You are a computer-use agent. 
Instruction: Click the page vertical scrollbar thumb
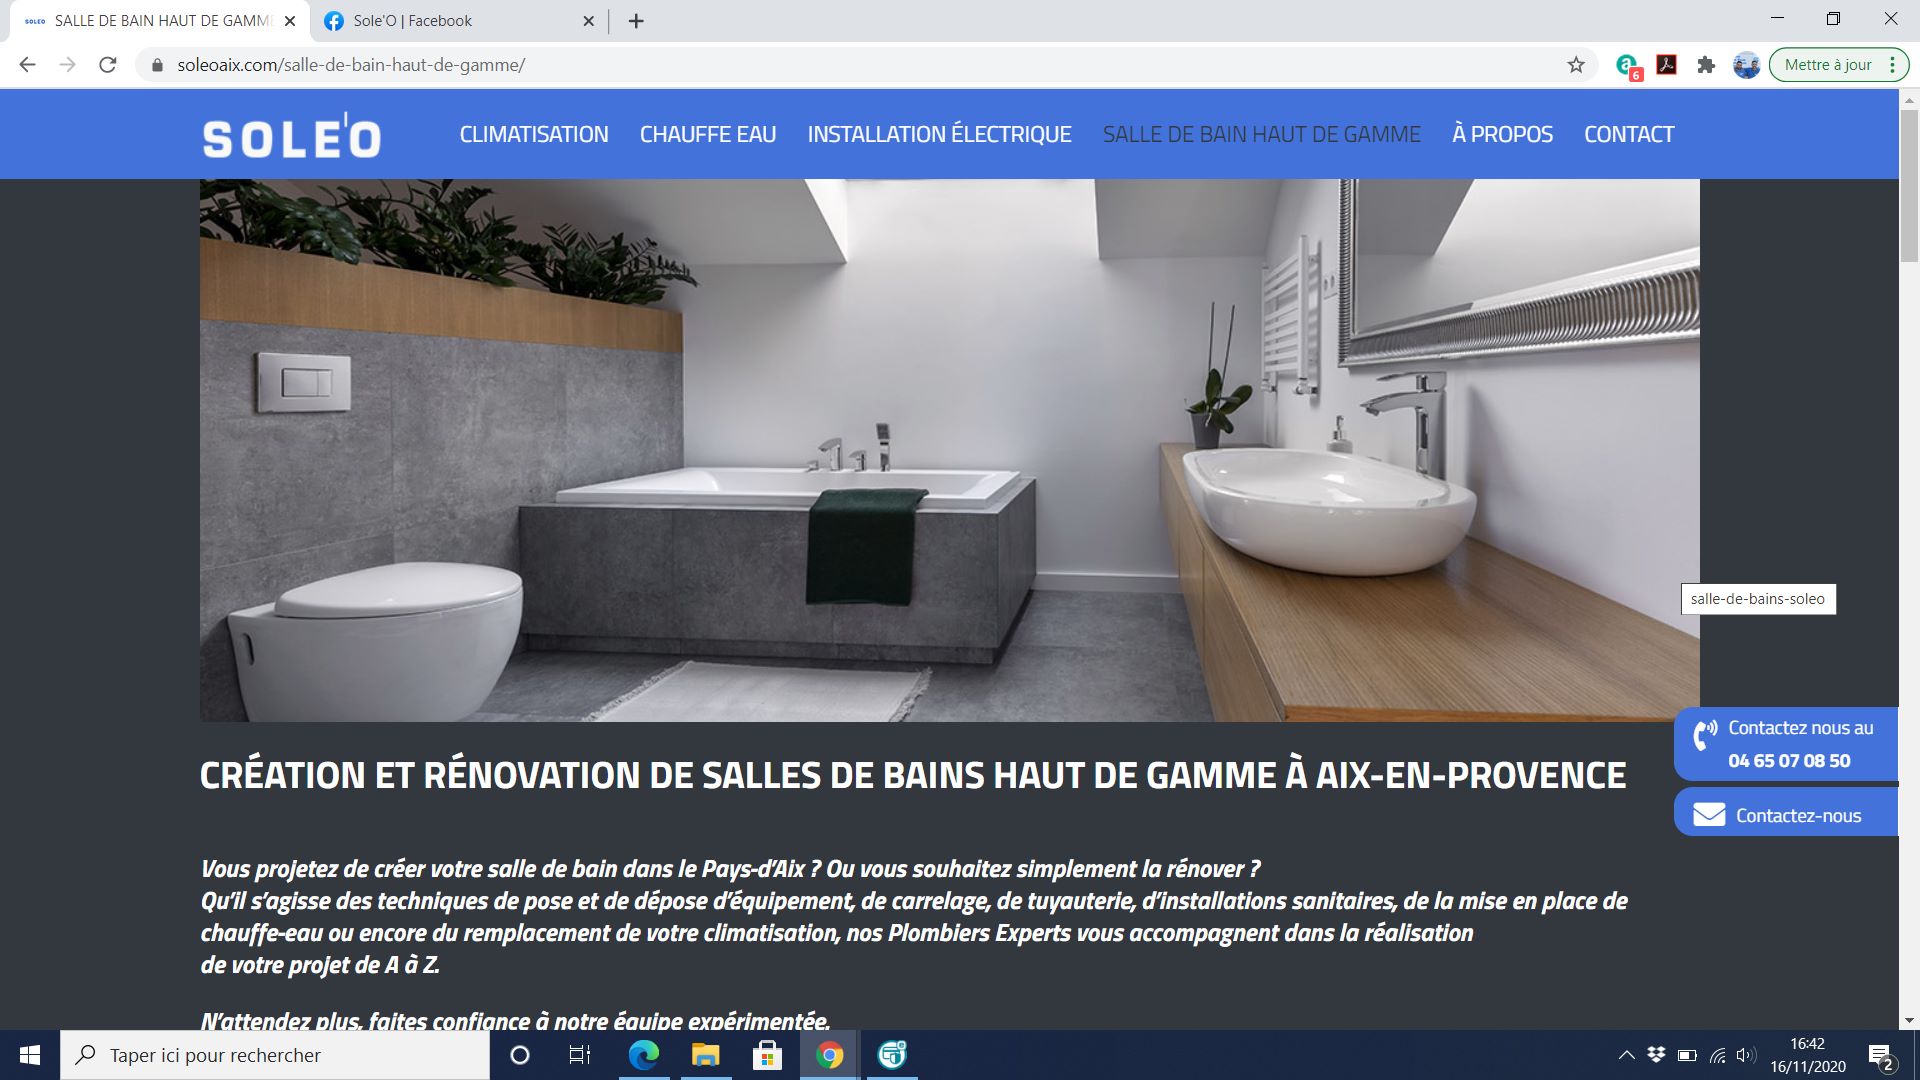(1909, 185)
